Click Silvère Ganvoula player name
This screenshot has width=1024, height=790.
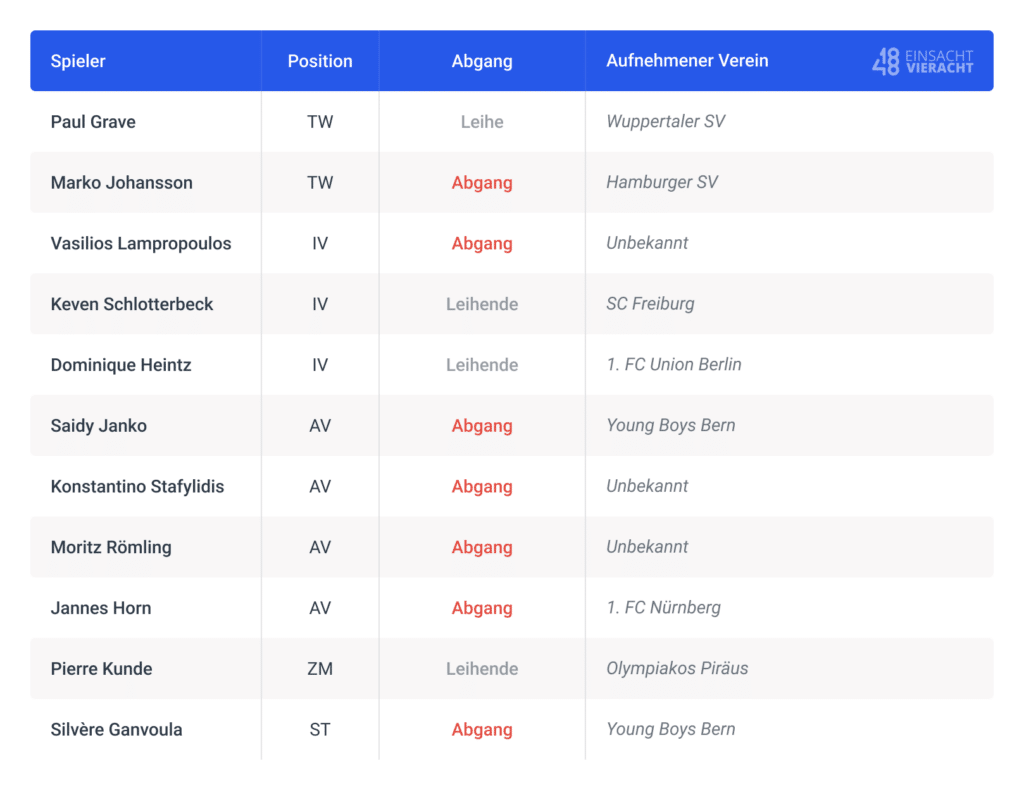pyautogui.click(x=116, y=729)
